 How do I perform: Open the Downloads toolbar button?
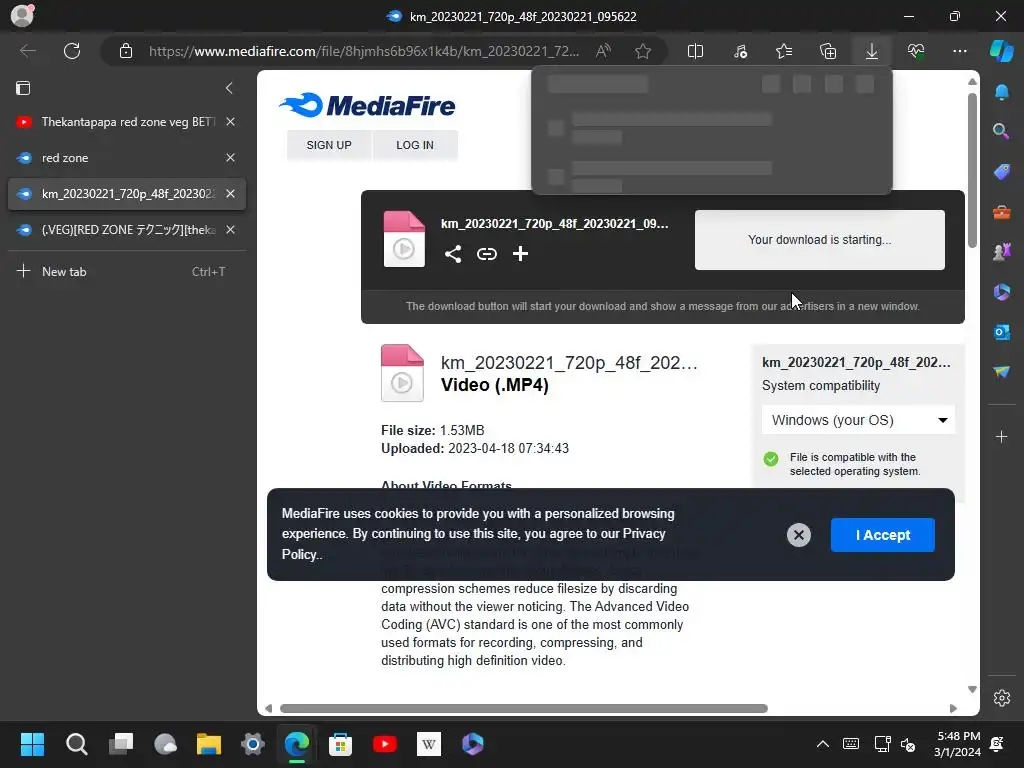(x=872, y=51)
